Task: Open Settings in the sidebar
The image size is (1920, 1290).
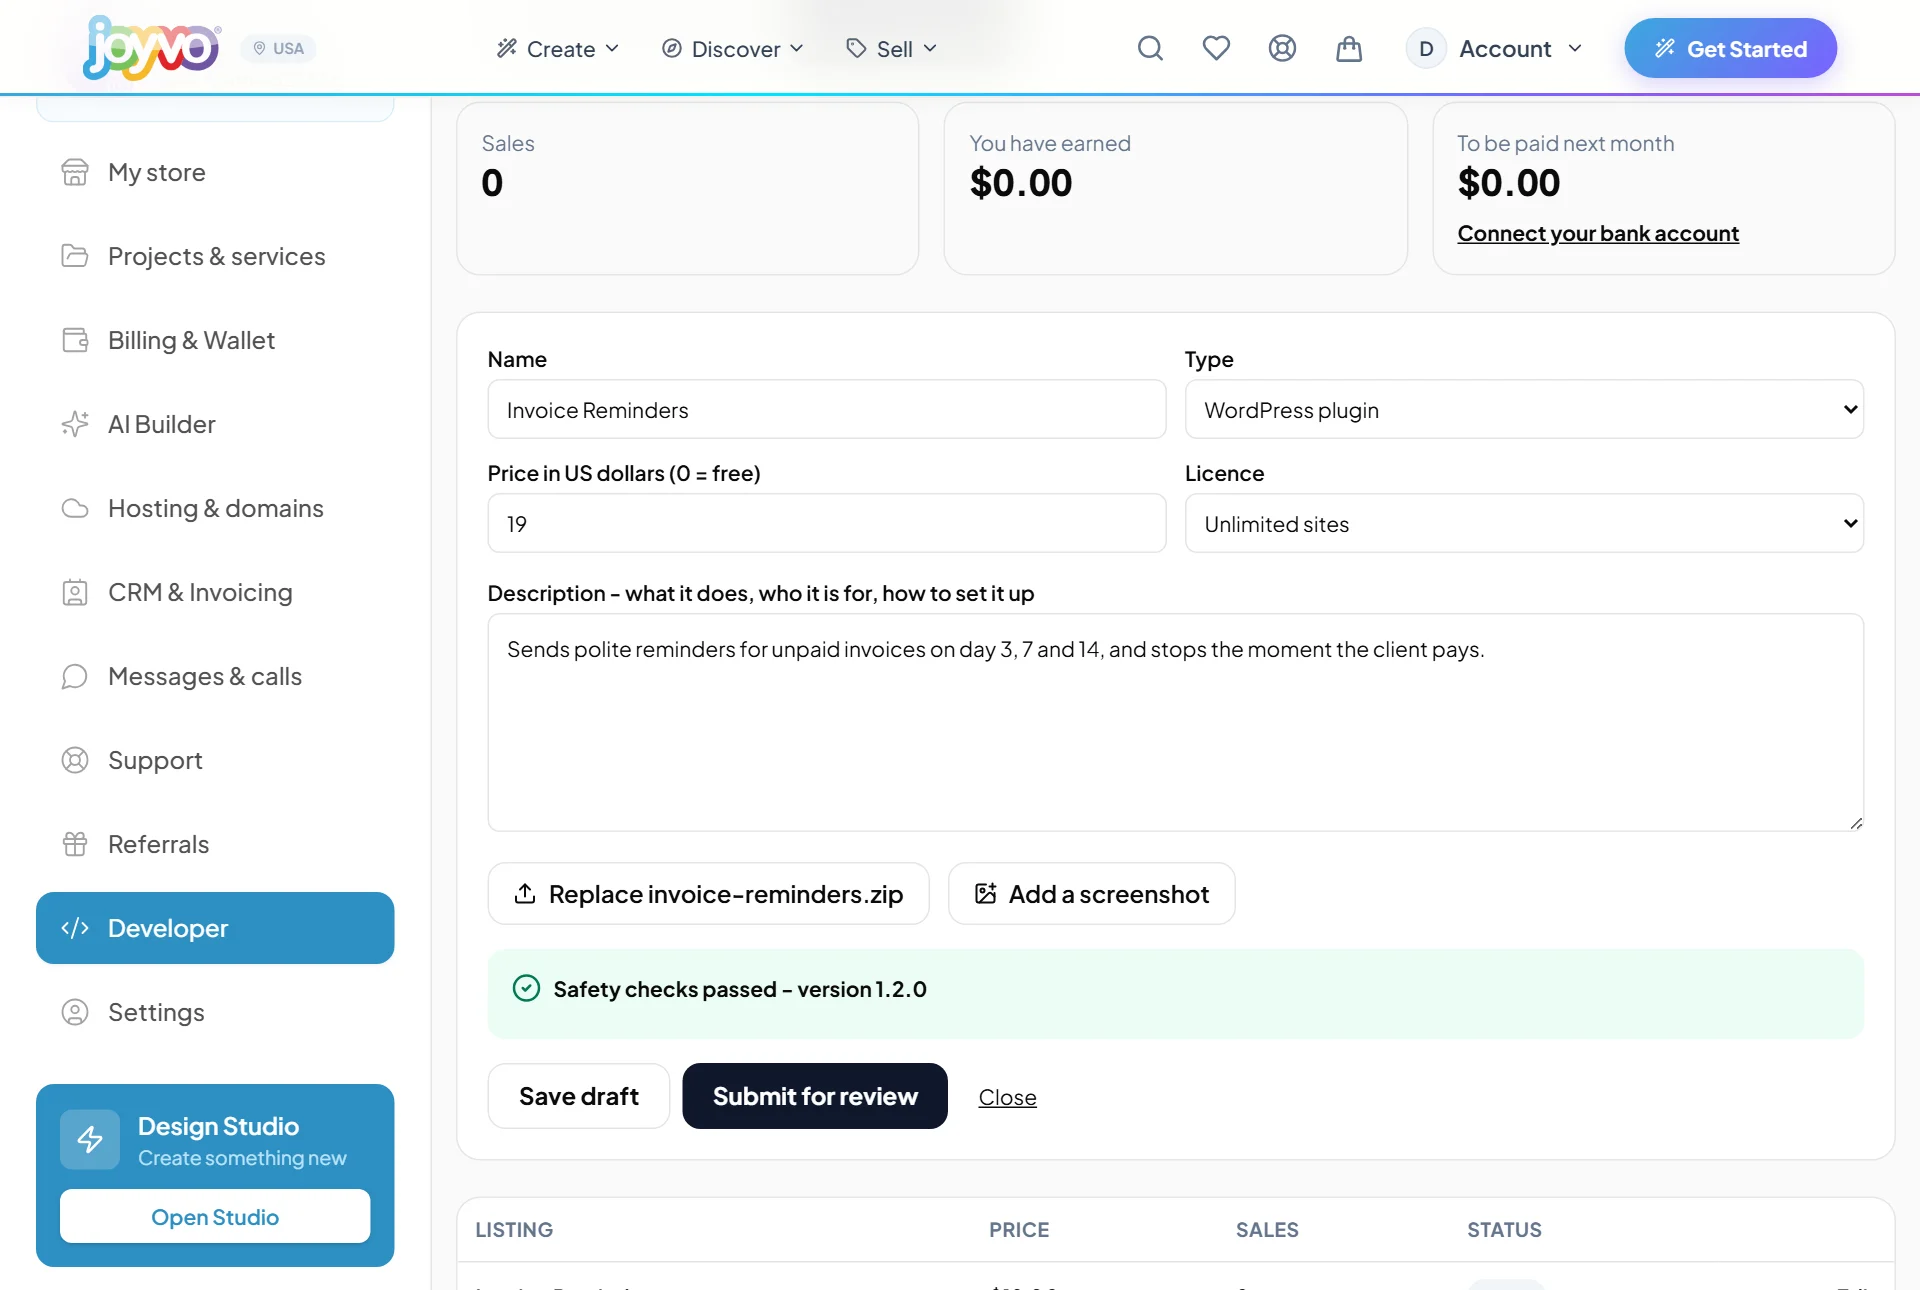Action: coord(215,1012)
